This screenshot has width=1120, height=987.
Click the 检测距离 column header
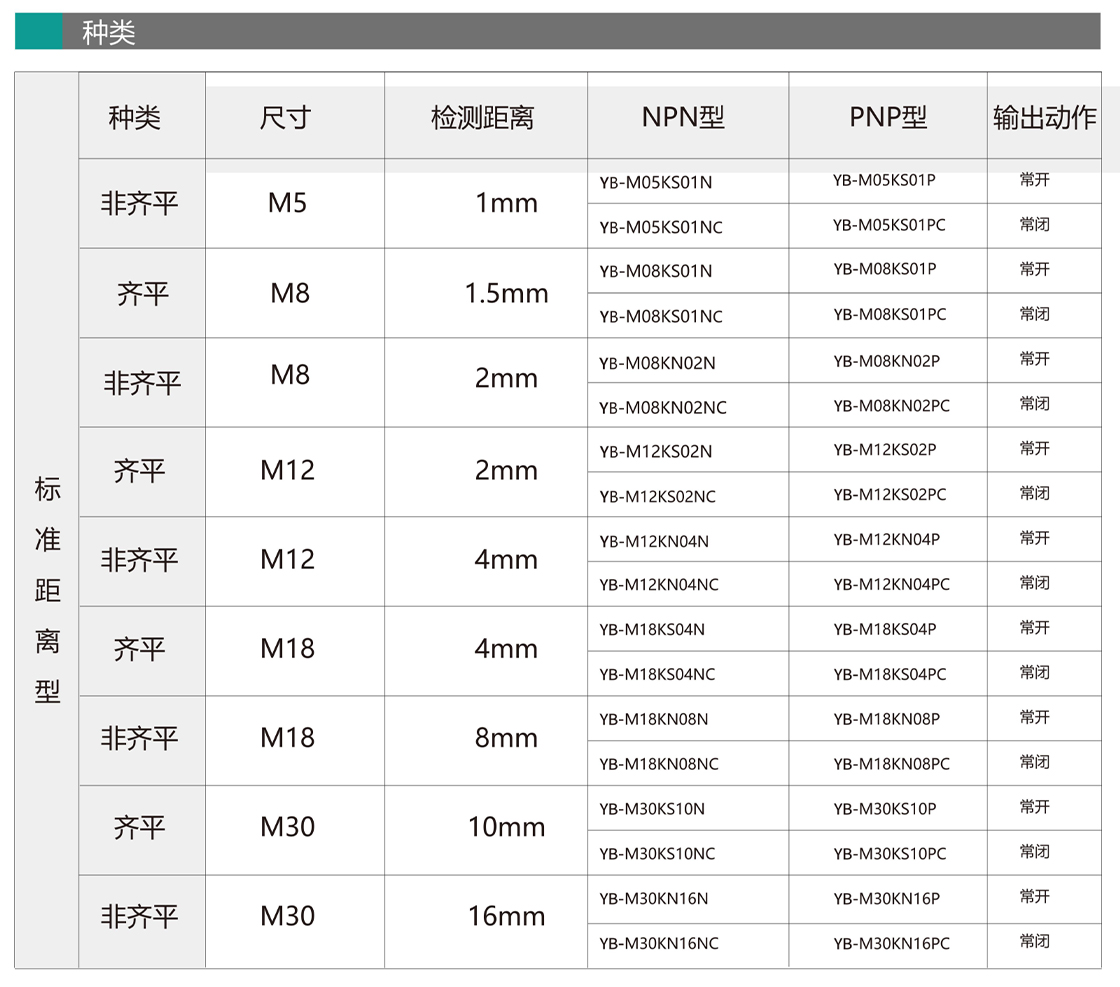pyautogui.click(x=483, y=118)
